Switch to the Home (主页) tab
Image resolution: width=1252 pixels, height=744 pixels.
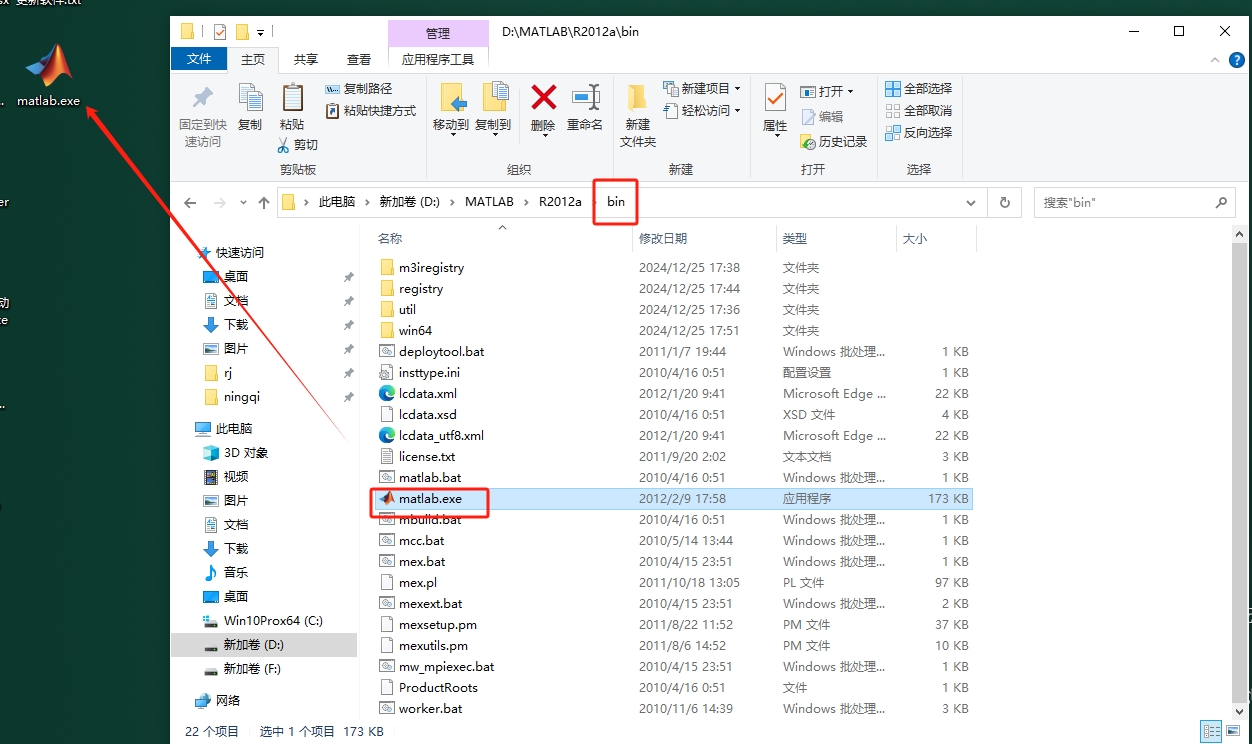(253, 60)
